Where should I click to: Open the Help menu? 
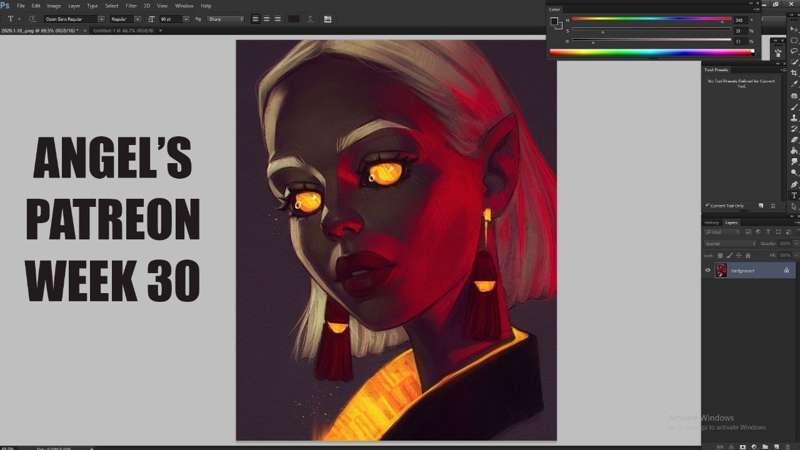click(x=206, y=6)
